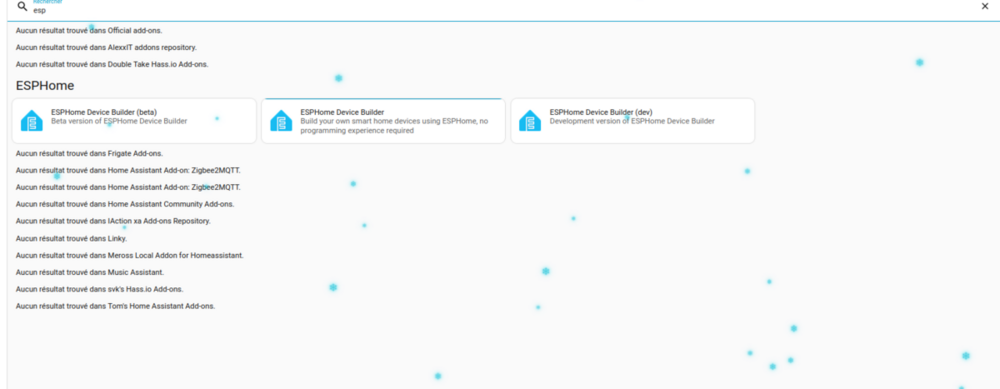Open the ESPHome Device Builder (beta) card

coord(134,121)
